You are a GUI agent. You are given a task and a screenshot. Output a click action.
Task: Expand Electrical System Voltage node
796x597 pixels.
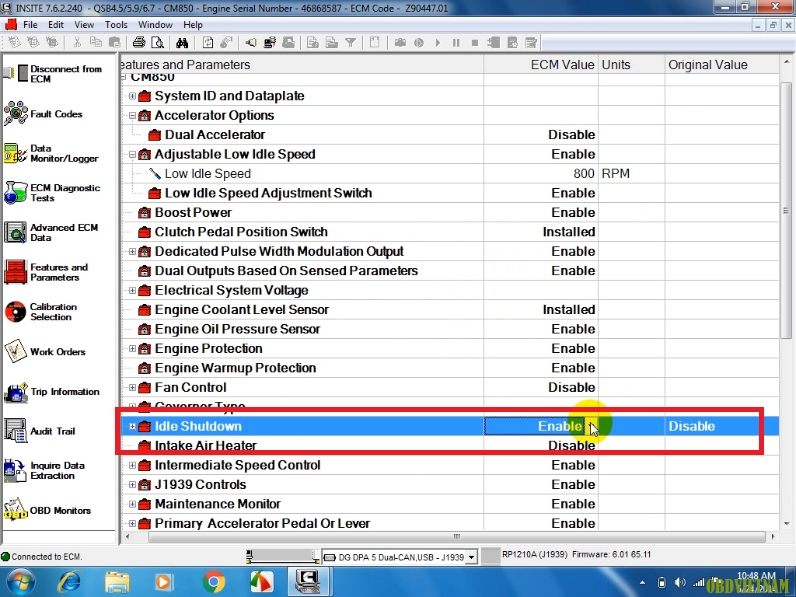click(132, 290)
